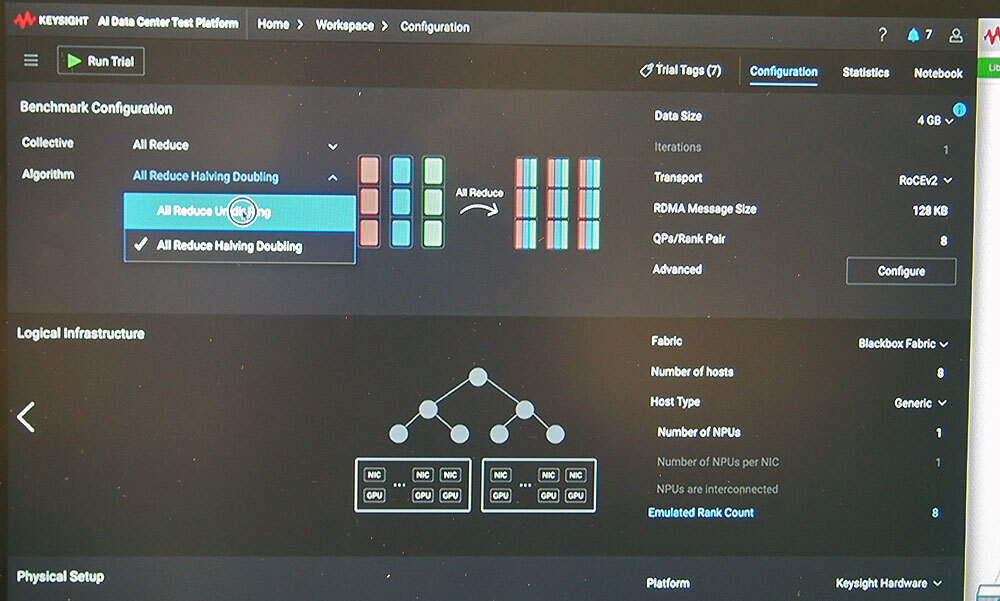
Task: Open the hamburger menu icon
Action: coord(31,61)
